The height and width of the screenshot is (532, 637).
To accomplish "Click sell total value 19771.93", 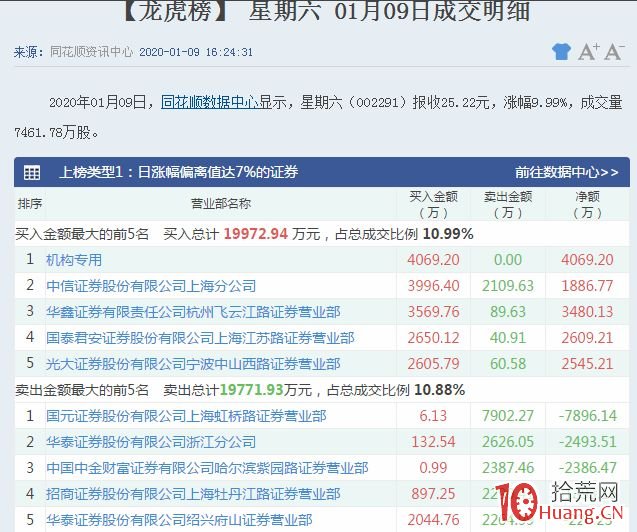I will point(251,390).
